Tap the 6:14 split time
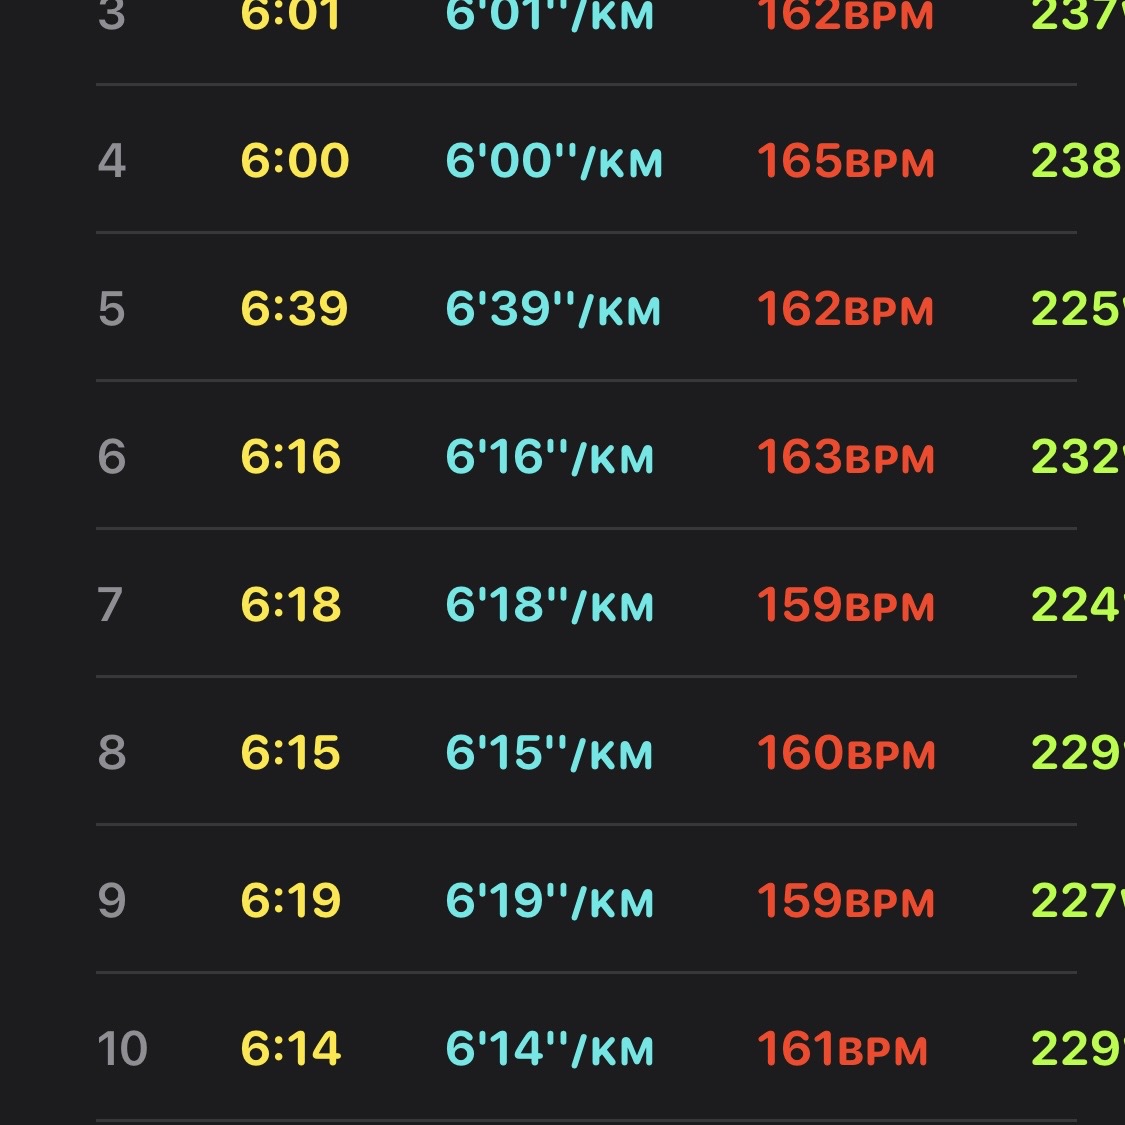Image resolution: width=1125 pixels, height=1125 pixels. (x=291, y=1048)
